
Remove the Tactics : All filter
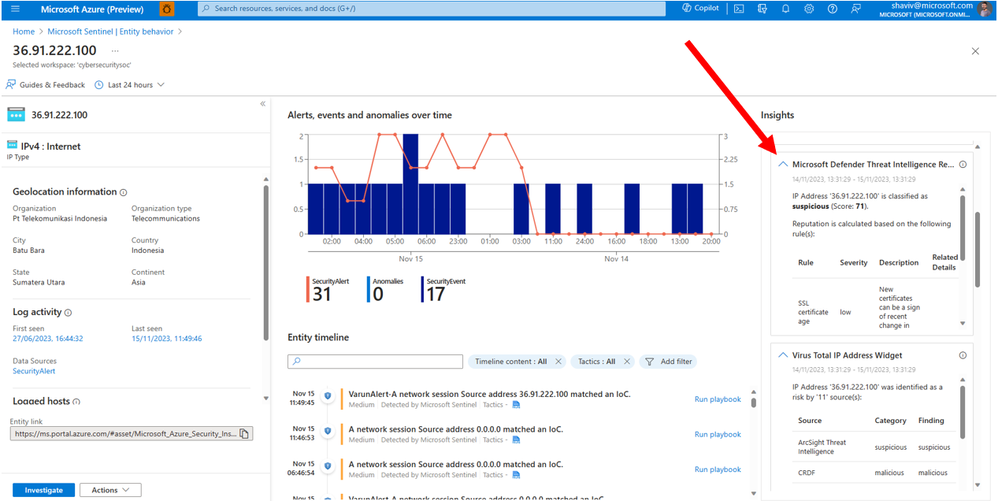tap(627, 362)
